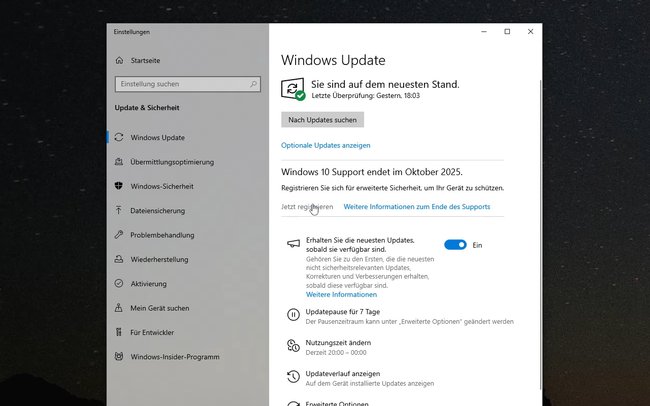Image resolution: width=650 pixels, height=406 pixels.
Task: Click Weitere Informationen link under newest updates
Action: 341,294
